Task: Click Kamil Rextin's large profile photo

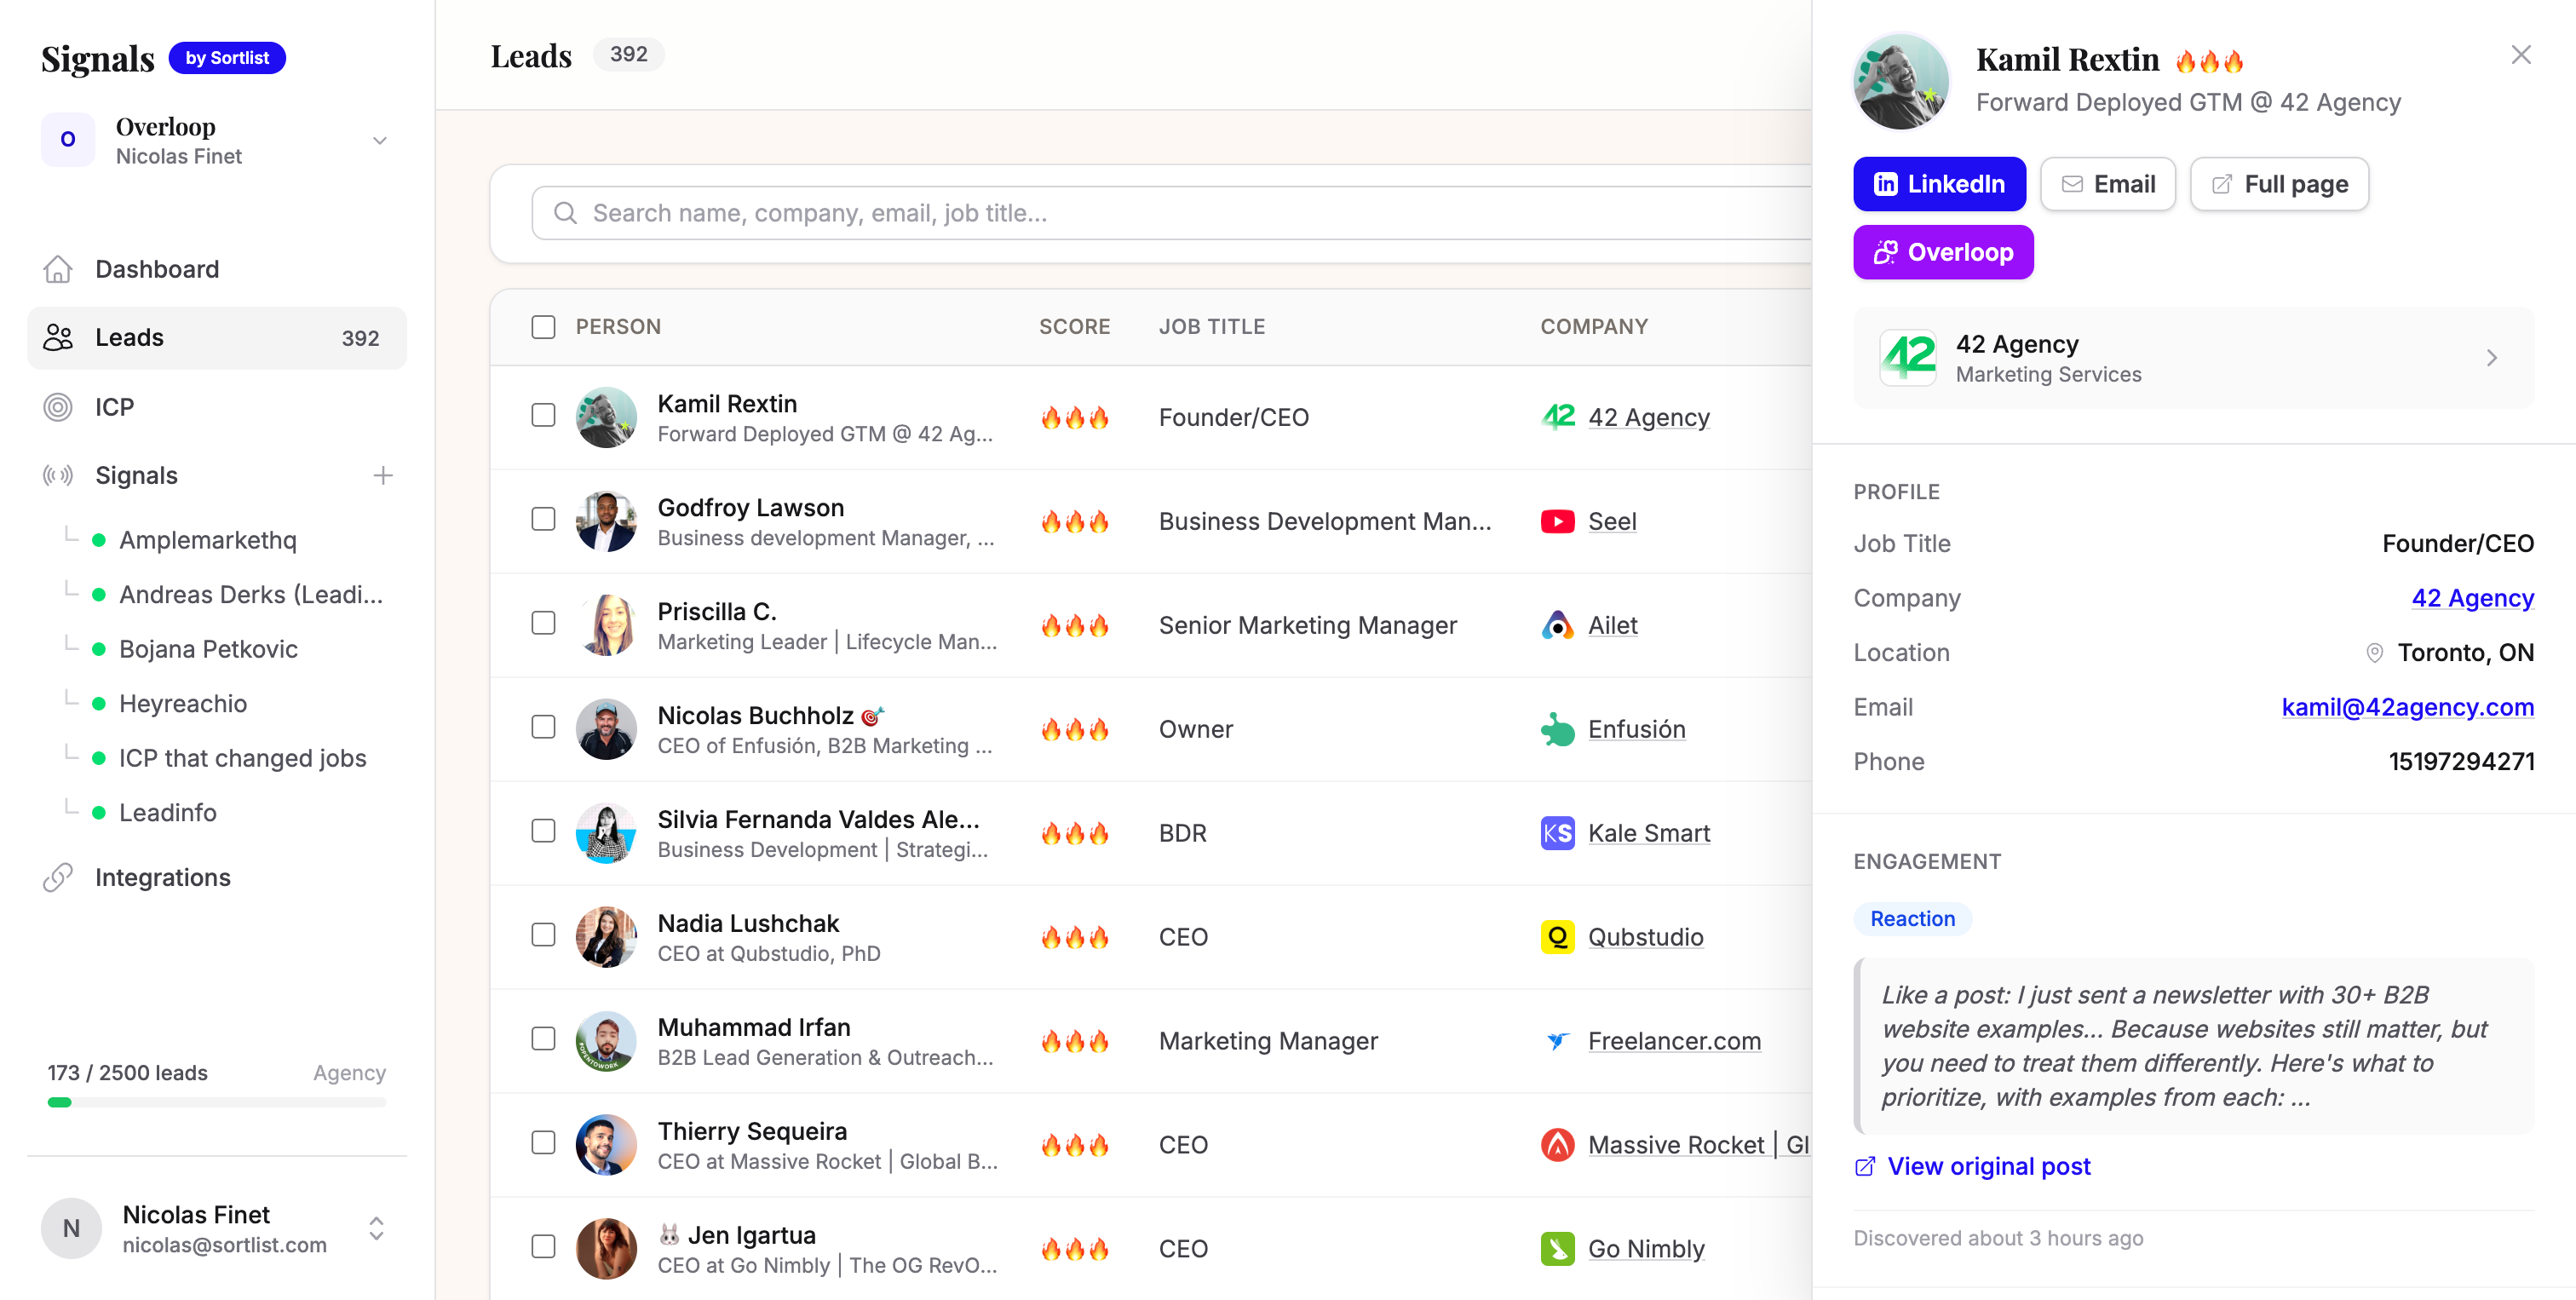Action: (x=1900, y=82)
